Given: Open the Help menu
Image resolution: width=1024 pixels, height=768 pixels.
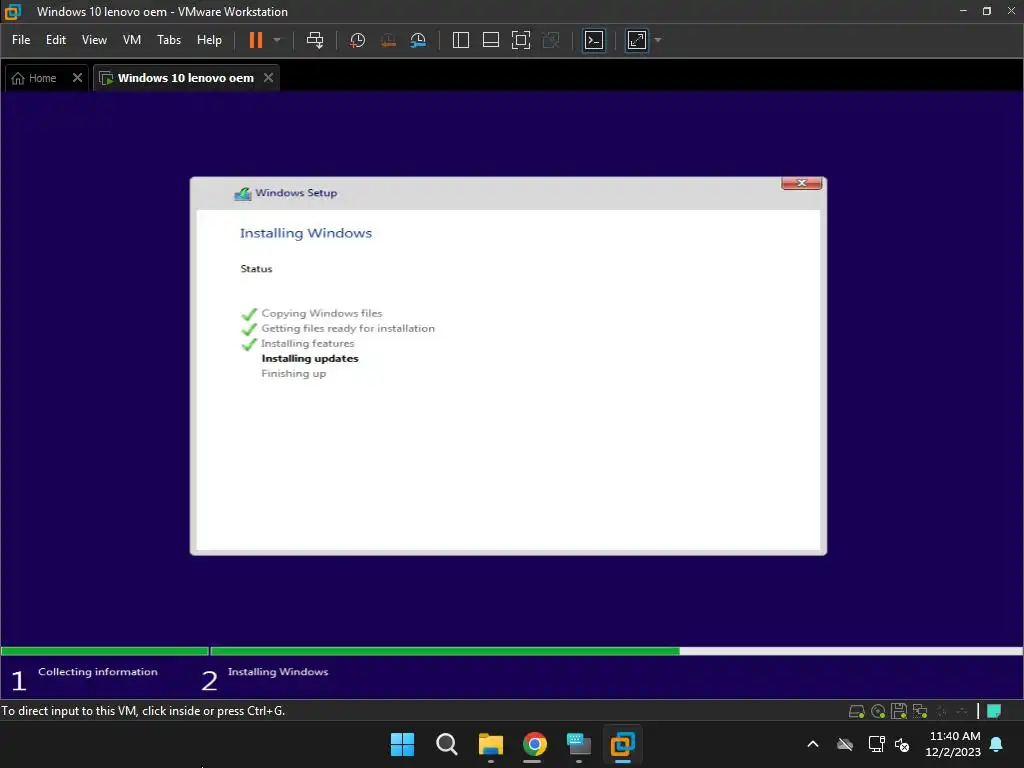Looking at the screenshot, I should (x=209, y=40).
